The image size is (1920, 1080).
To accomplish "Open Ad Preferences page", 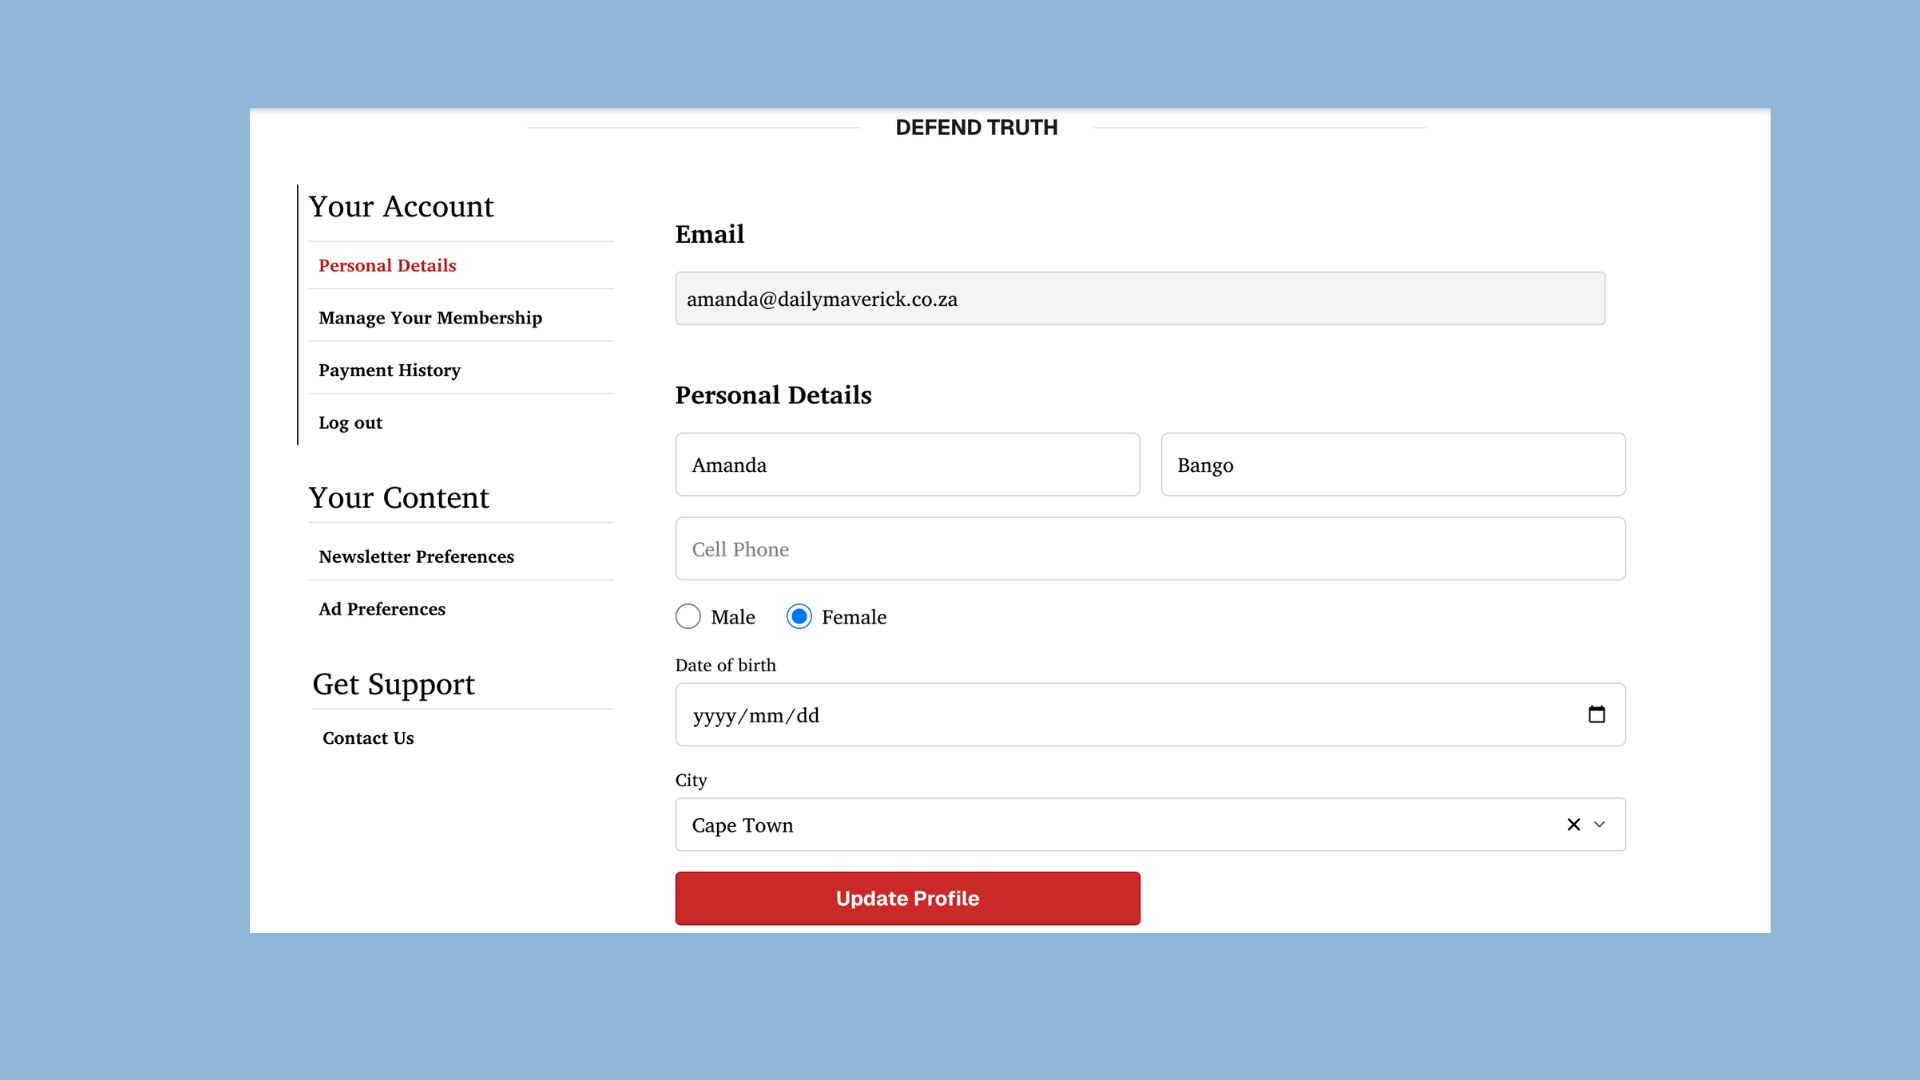I will 382,609.
